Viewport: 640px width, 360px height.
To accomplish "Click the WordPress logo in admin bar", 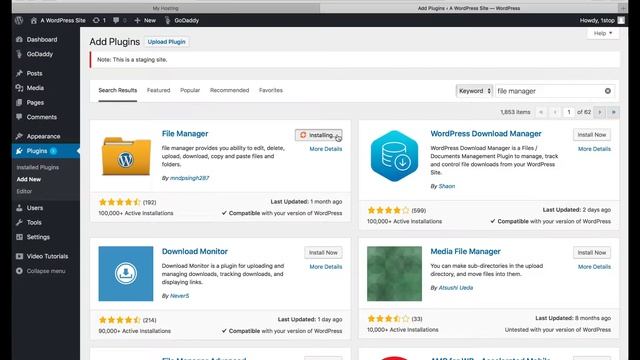I will coord(19,20).
